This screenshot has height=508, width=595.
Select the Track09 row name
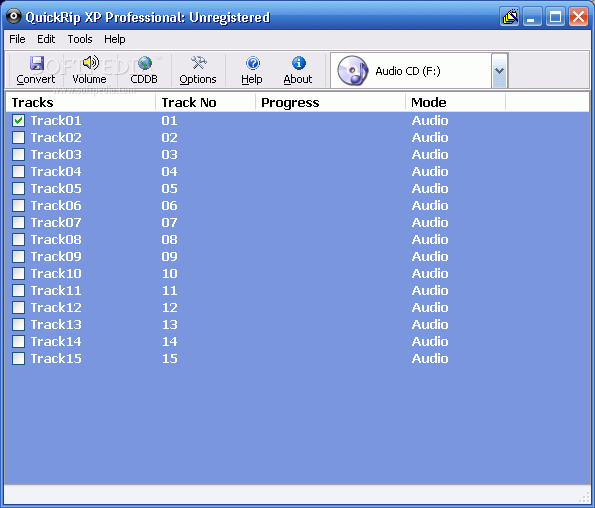(56, 256)
